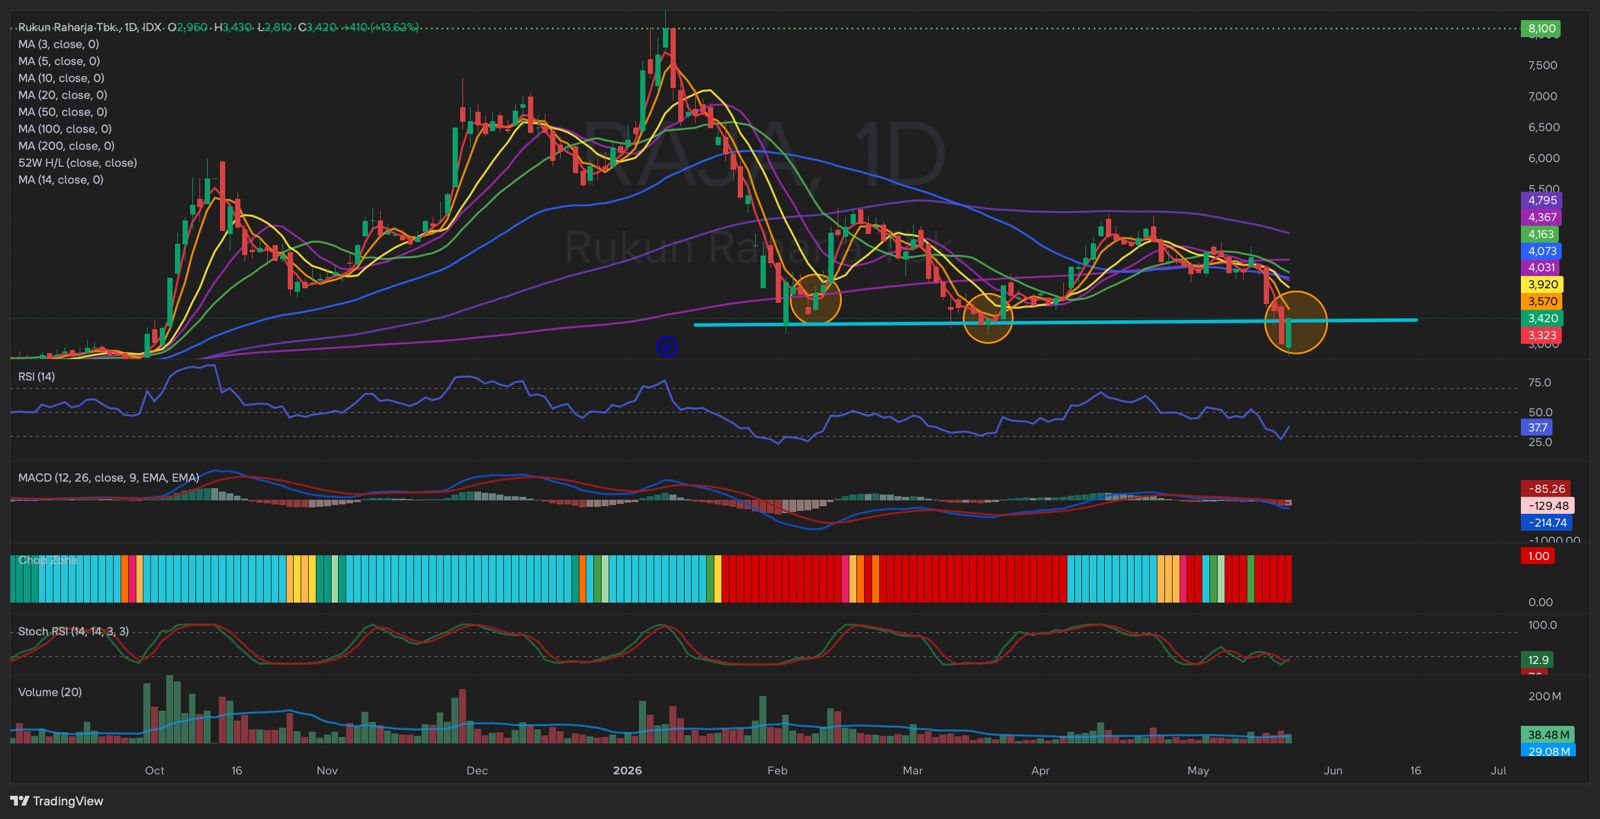Select the MA (50, close, 0) indicator legend

click(62, 112)
